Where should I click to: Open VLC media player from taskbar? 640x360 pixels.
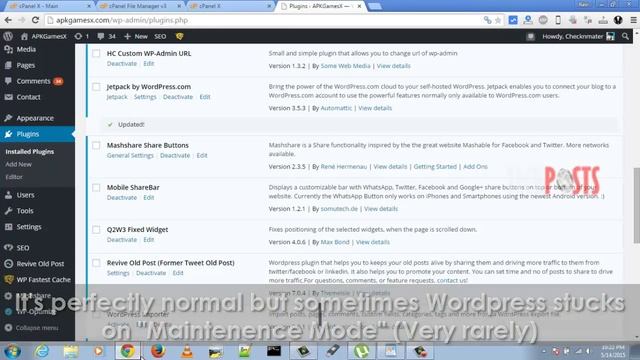tap(187, 351)
